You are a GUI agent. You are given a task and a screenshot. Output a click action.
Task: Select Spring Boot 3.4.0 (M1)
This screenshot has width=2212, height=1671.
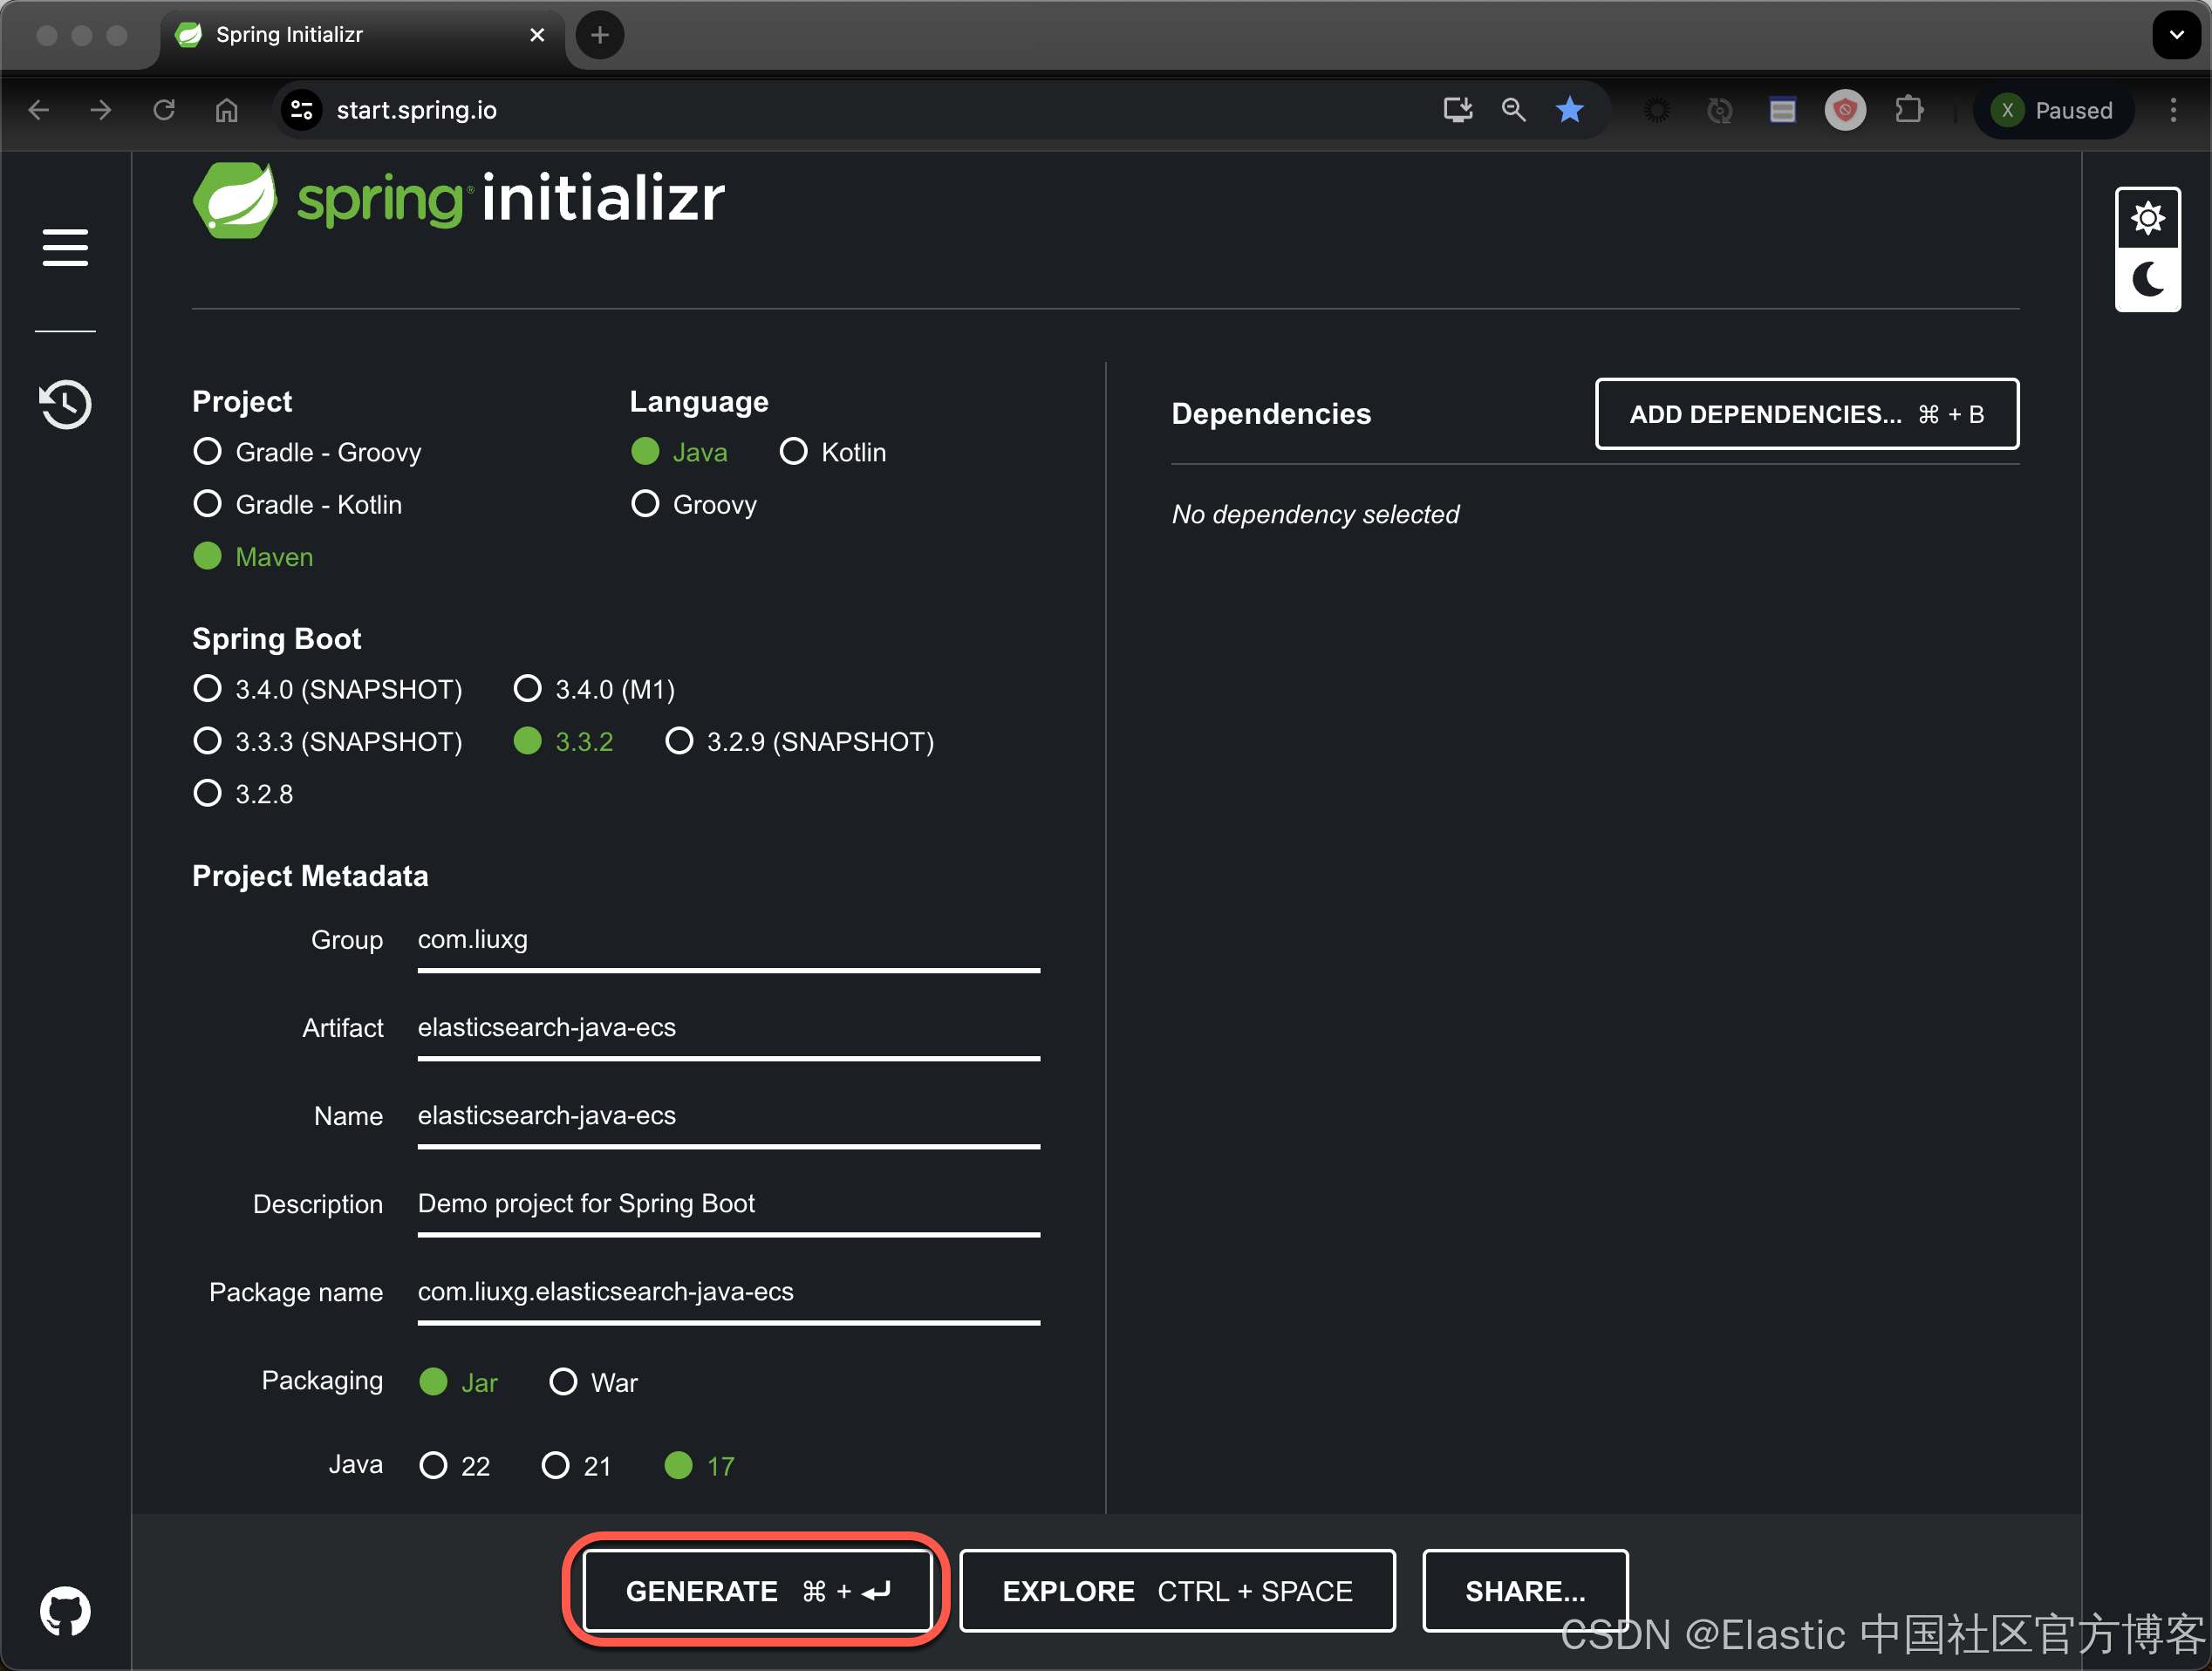(594, 689)
